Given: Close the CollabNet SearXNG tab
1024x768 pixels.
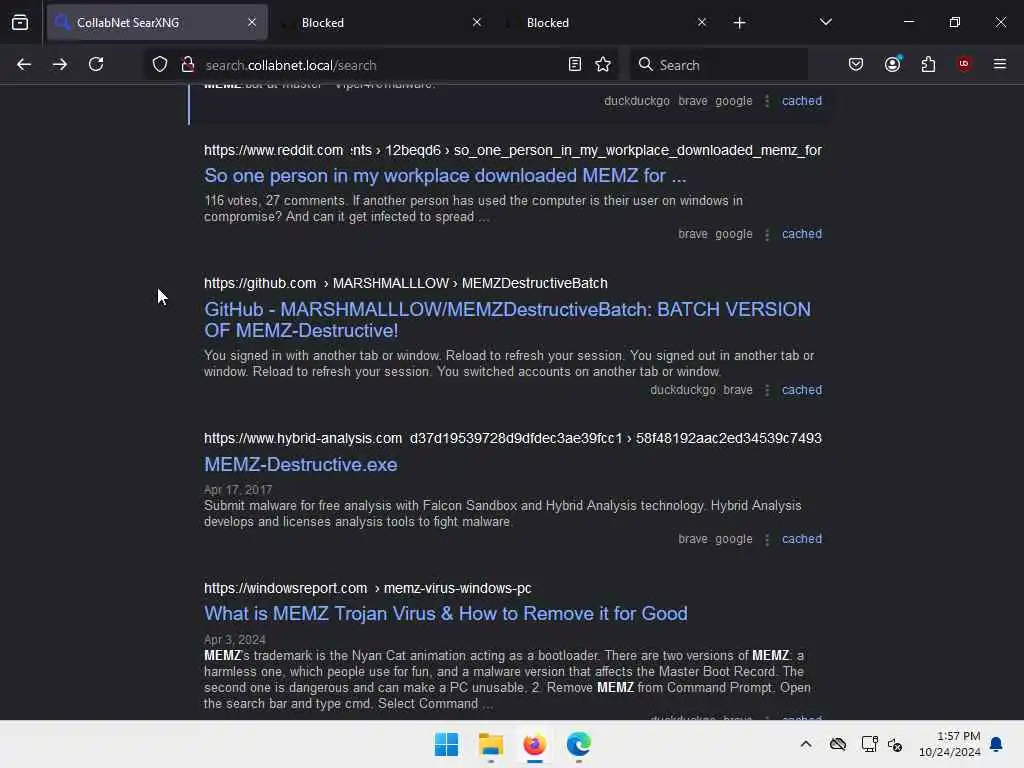Looking at the screenshot, I should point(252,22).
